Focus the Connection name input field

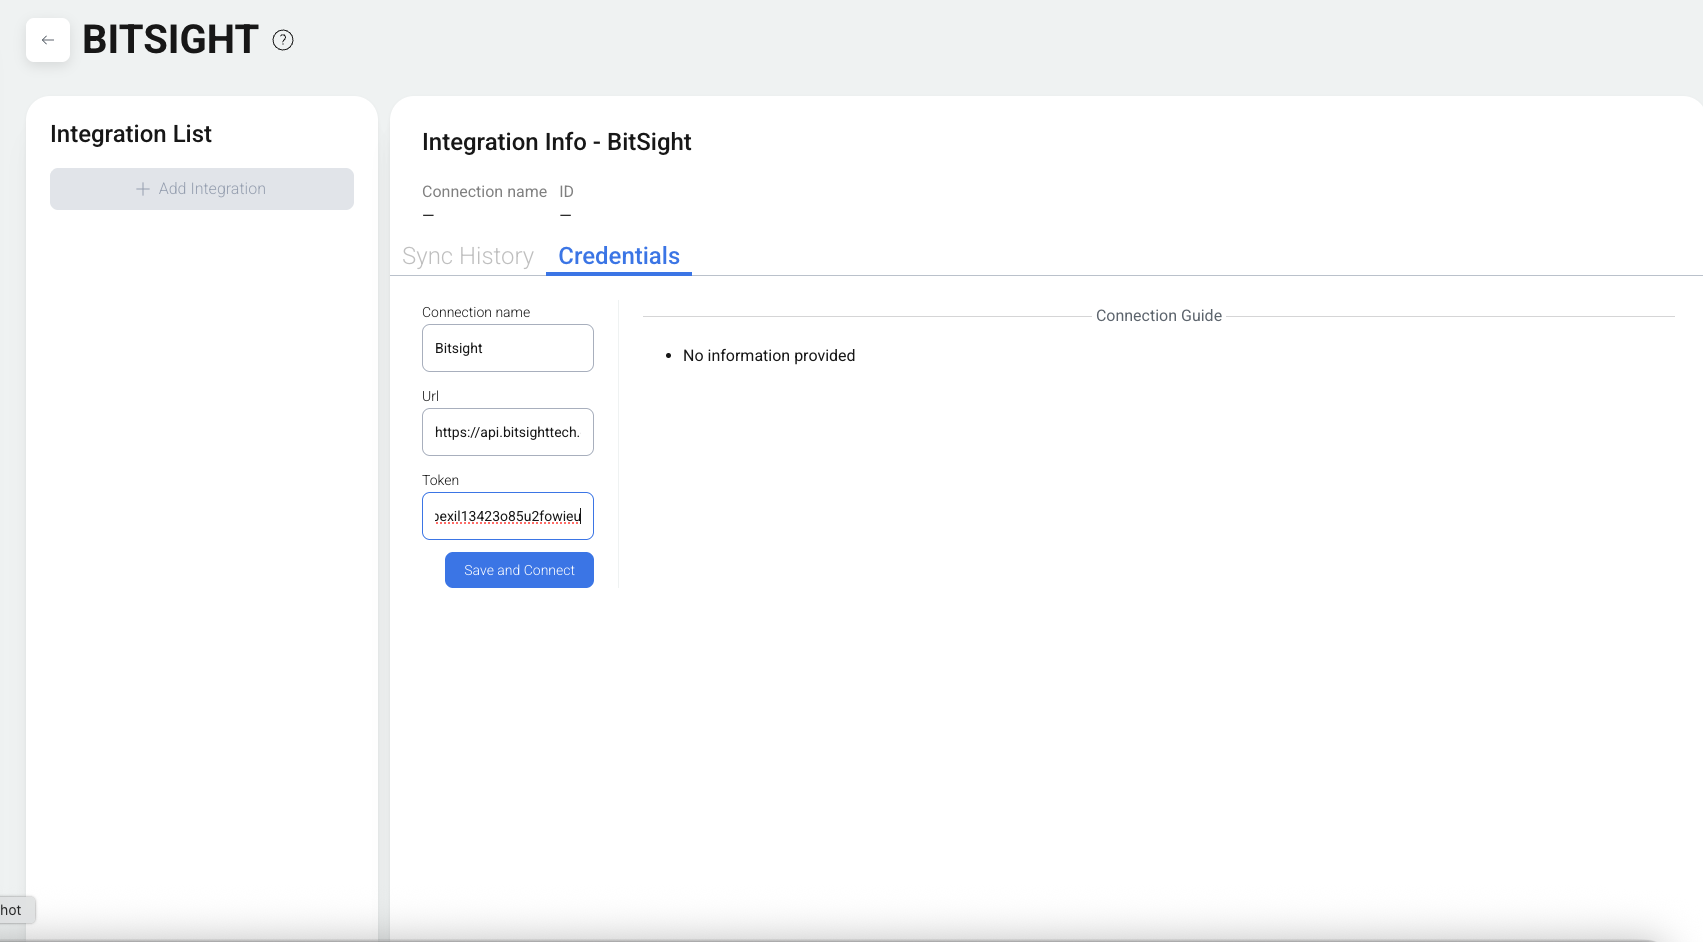click(x=508, y=348)
